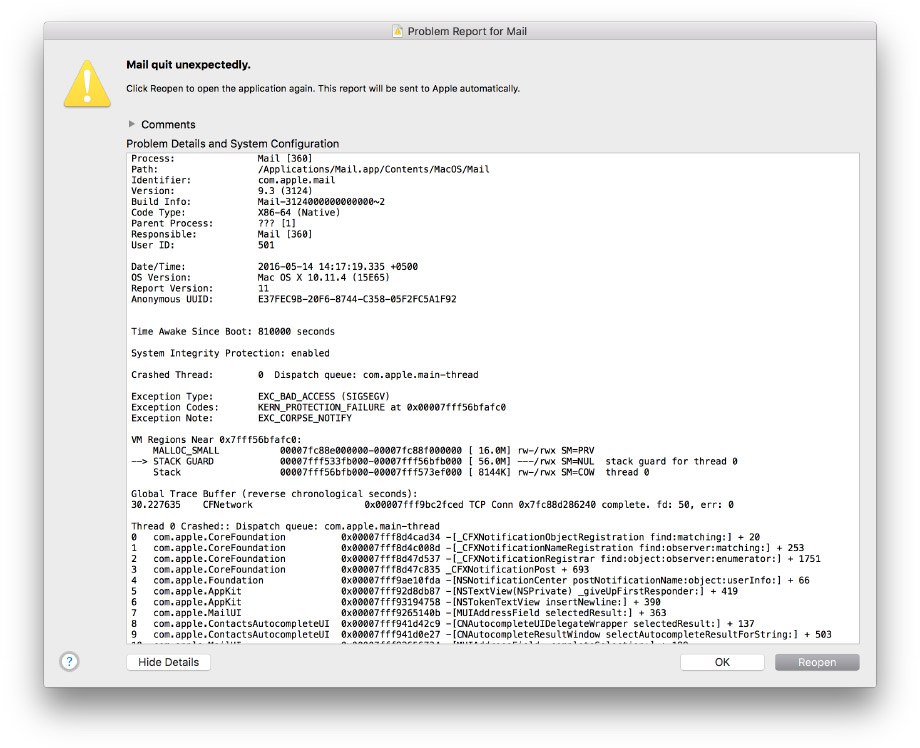The height and width of the screenshot is (748, 920).
Task: Click stack frame 8 CNAutocompleteUIDelegateWrapper
Action: point(442,624)
